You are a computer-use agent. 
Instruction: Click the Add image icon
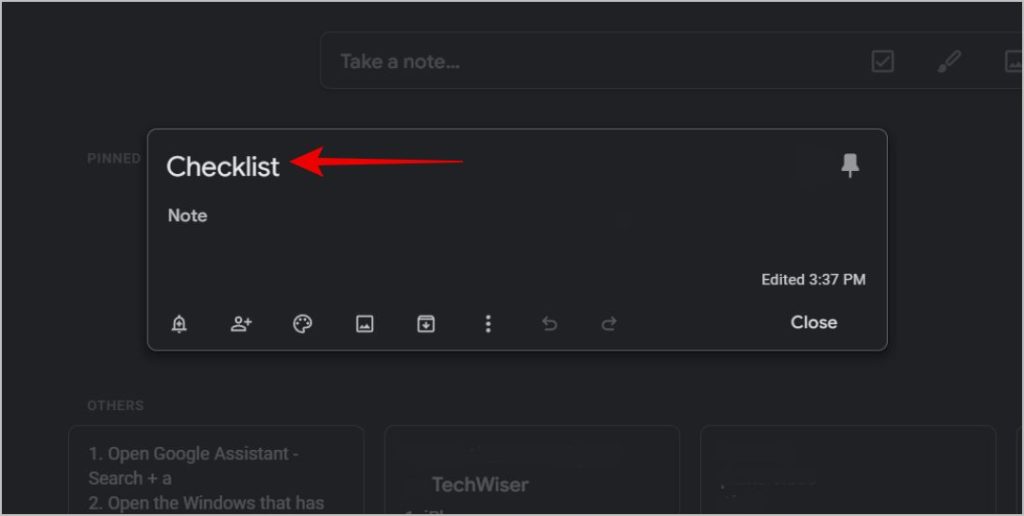click(x=365, y=323)
